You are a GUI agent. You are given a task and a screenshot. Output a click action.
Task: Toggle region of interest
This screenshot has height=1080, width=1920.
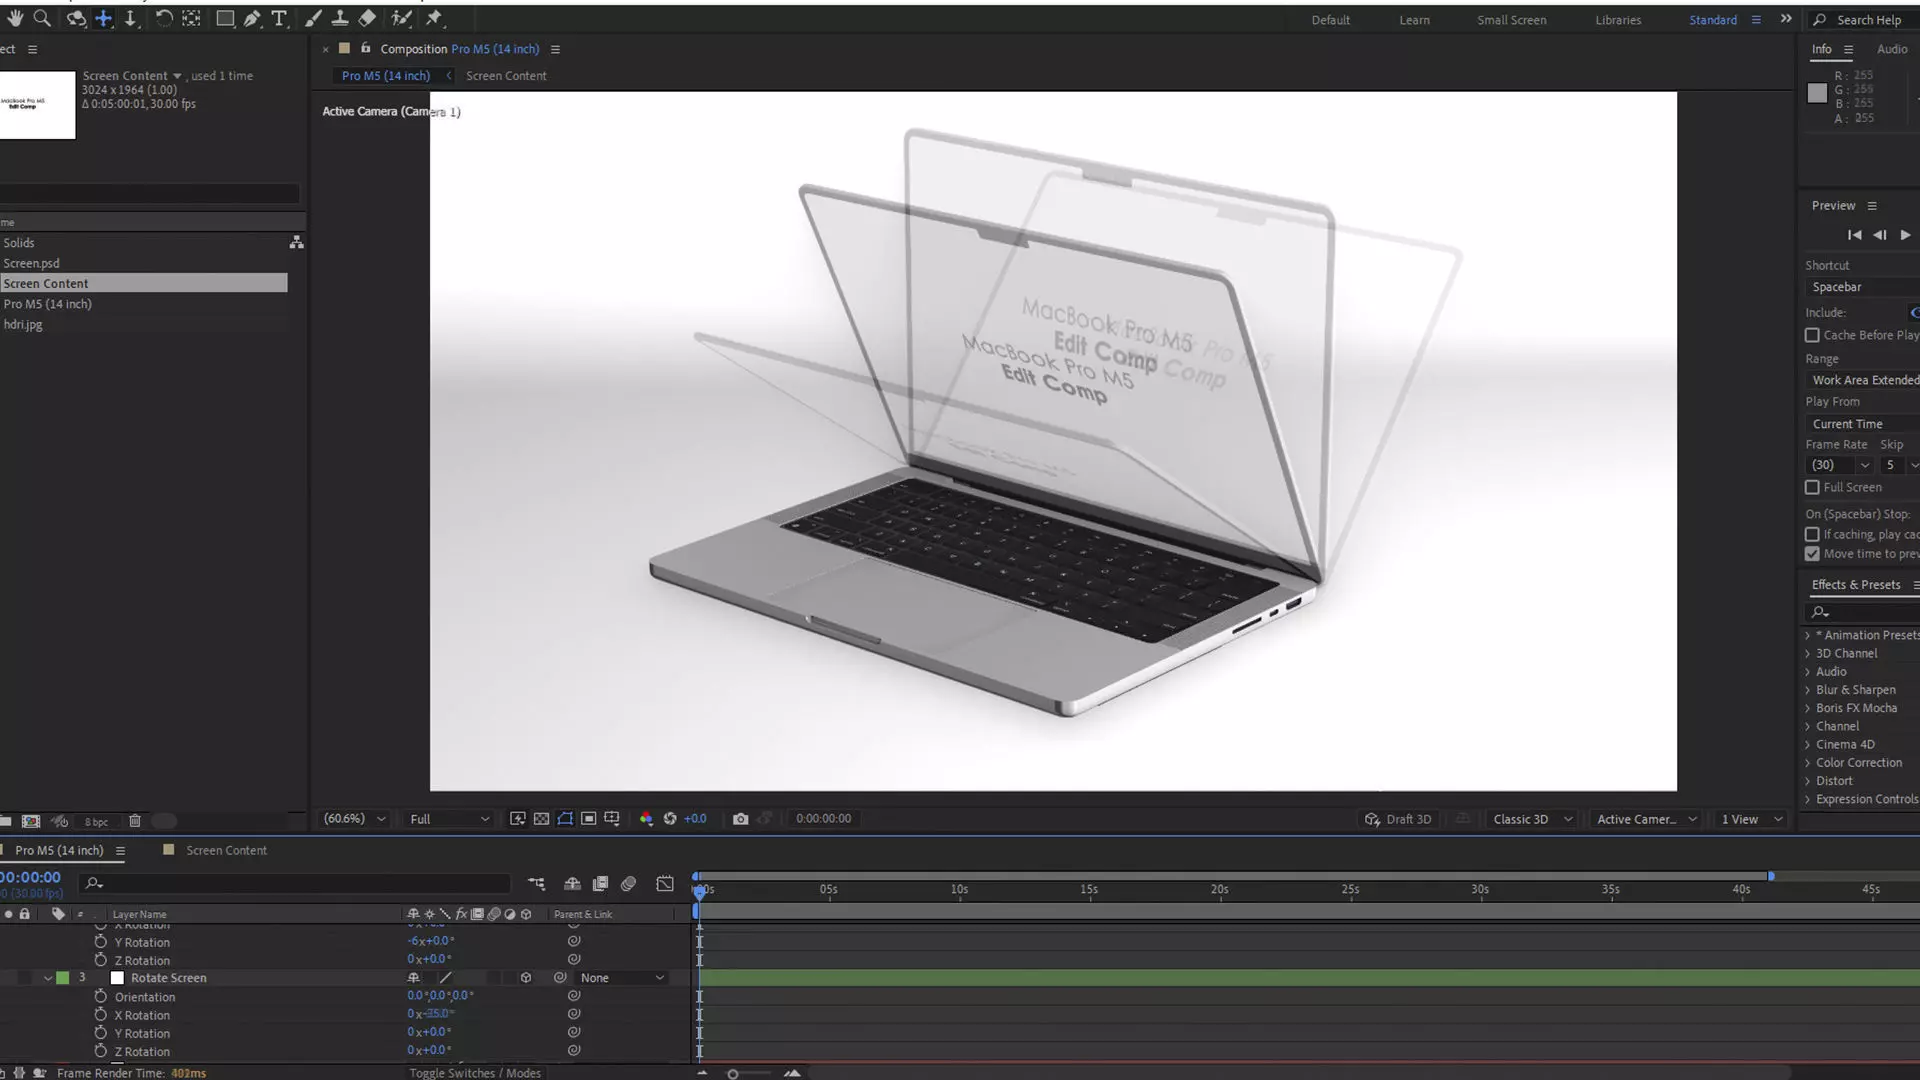point(589,819)
